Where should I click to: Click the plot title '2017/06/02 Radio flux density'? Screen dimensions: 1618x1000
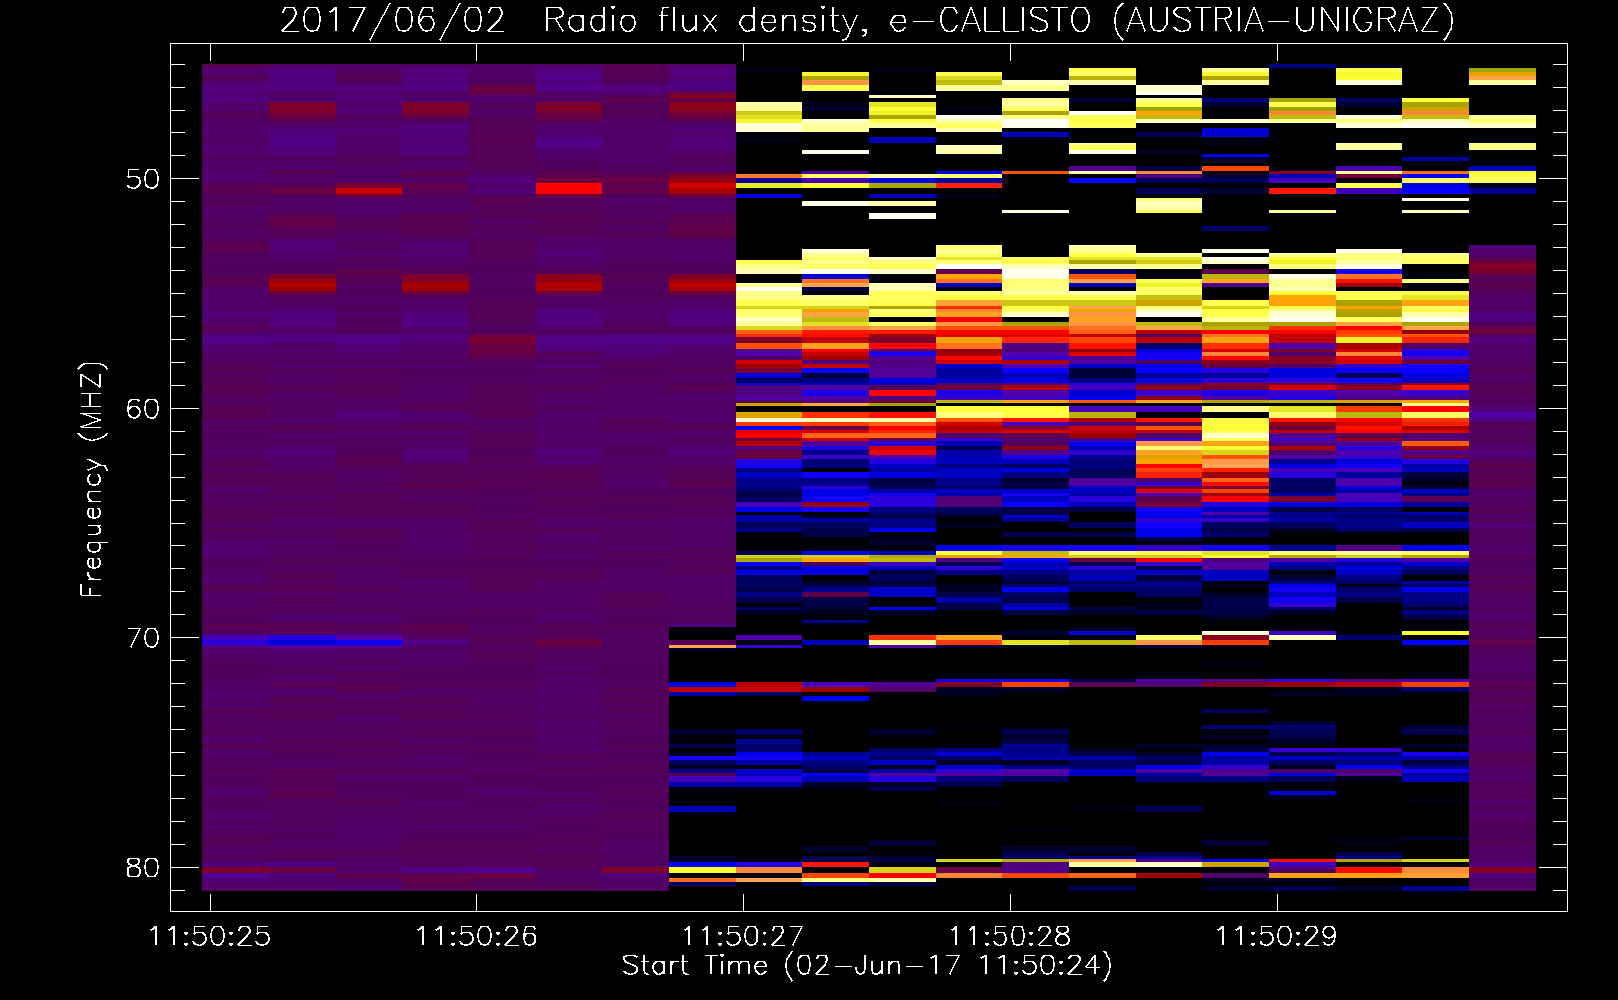867,20
